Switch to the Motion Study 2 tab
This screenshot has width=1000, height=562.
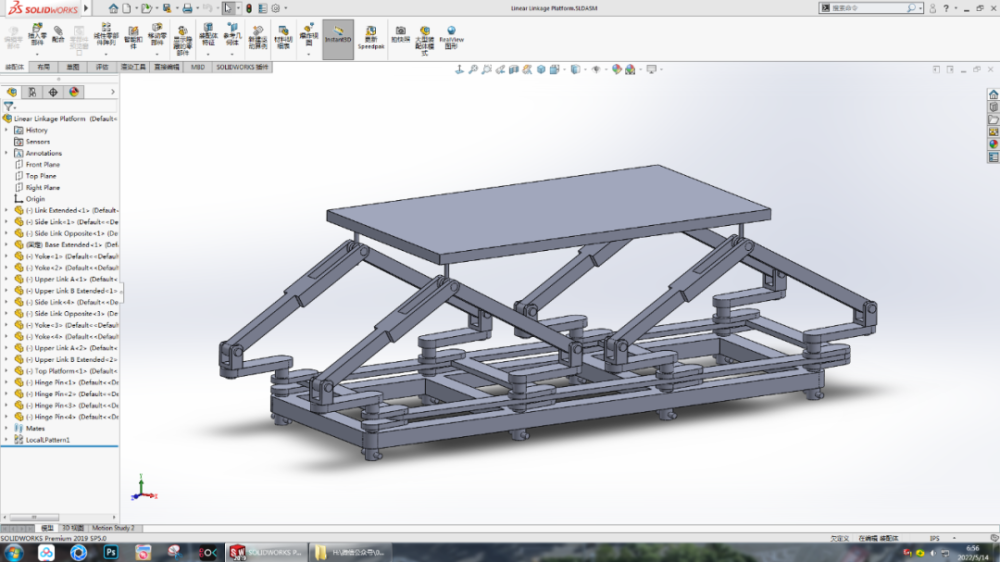(113, 528)
